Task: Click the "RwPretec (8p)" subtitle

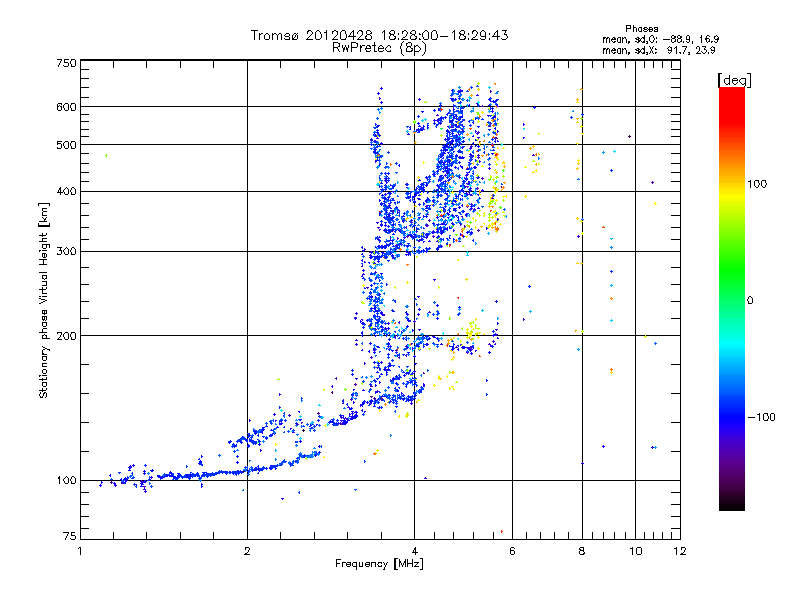Action: click(x=379, y=48)
